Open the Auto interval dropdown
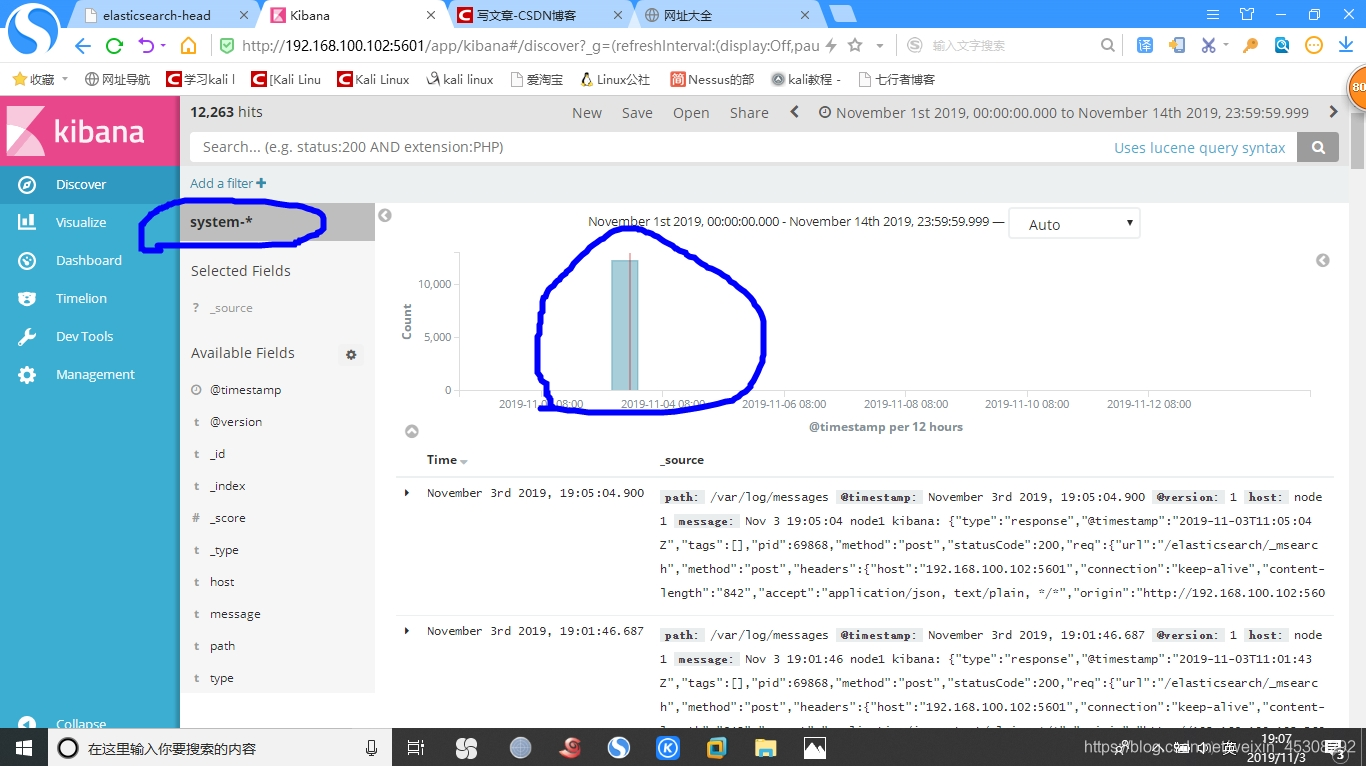This screenshot has height=766, width=1366. 1074,224
